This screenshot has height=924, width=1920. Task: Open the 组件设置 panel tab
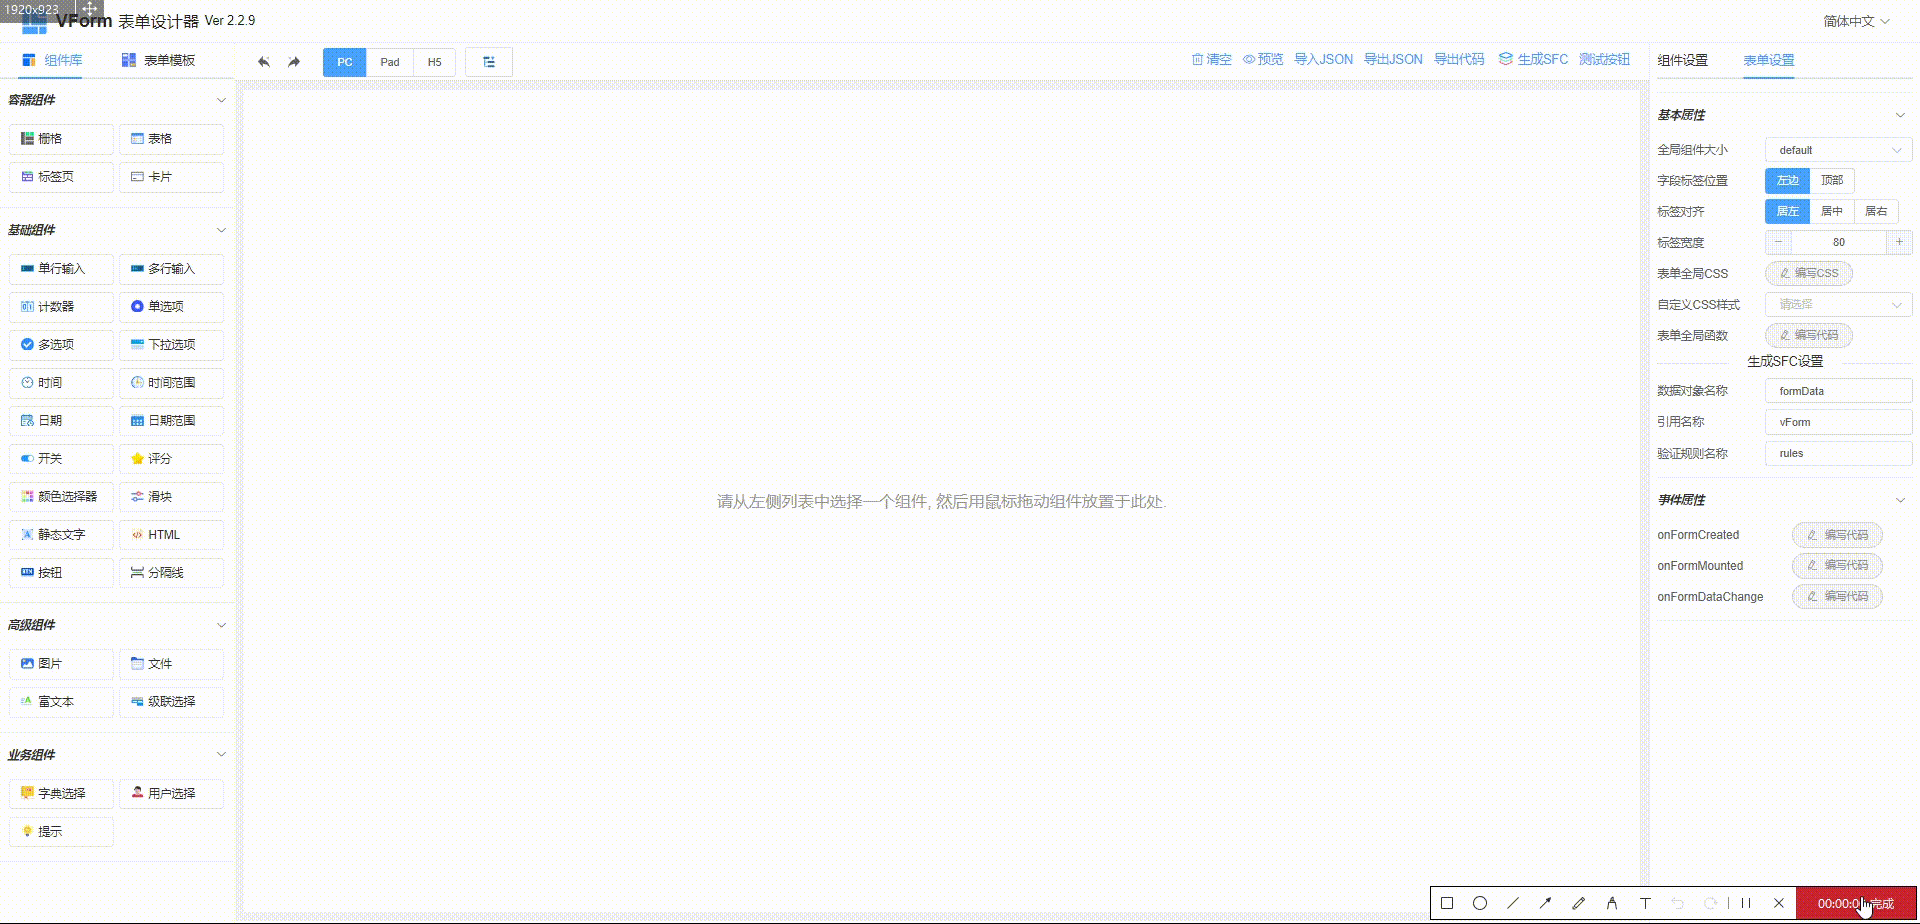pyautogui.click(x=1682, y=59)
